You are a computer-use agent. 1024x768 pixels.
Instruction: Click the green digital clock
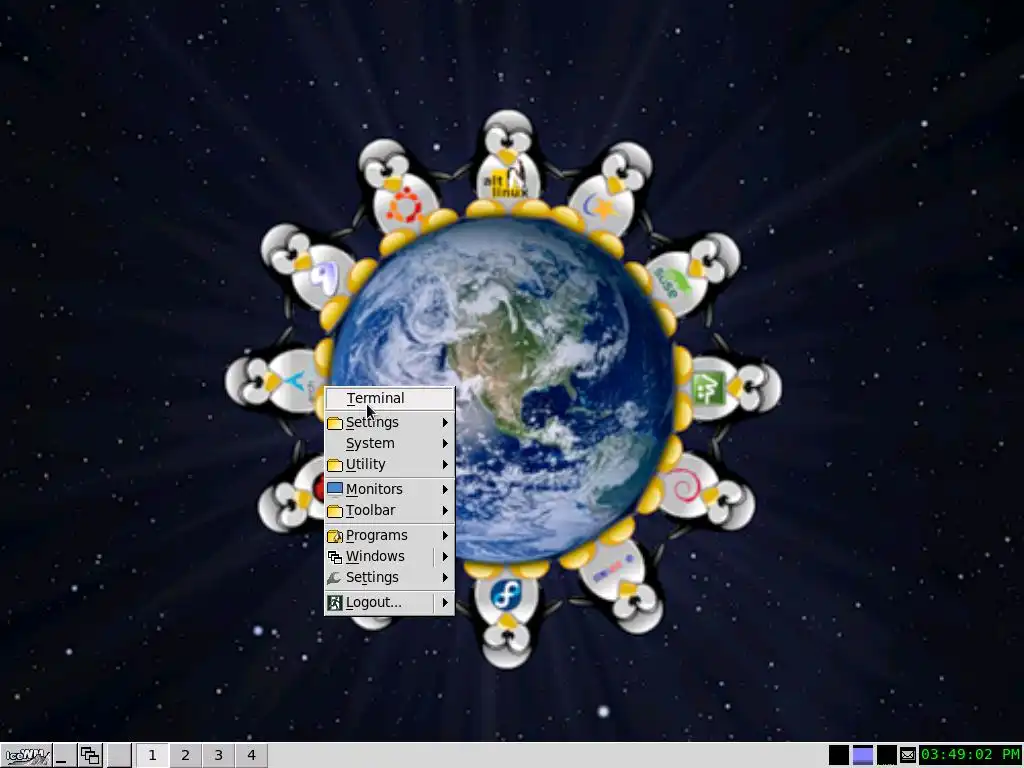[x=970, y=755]
